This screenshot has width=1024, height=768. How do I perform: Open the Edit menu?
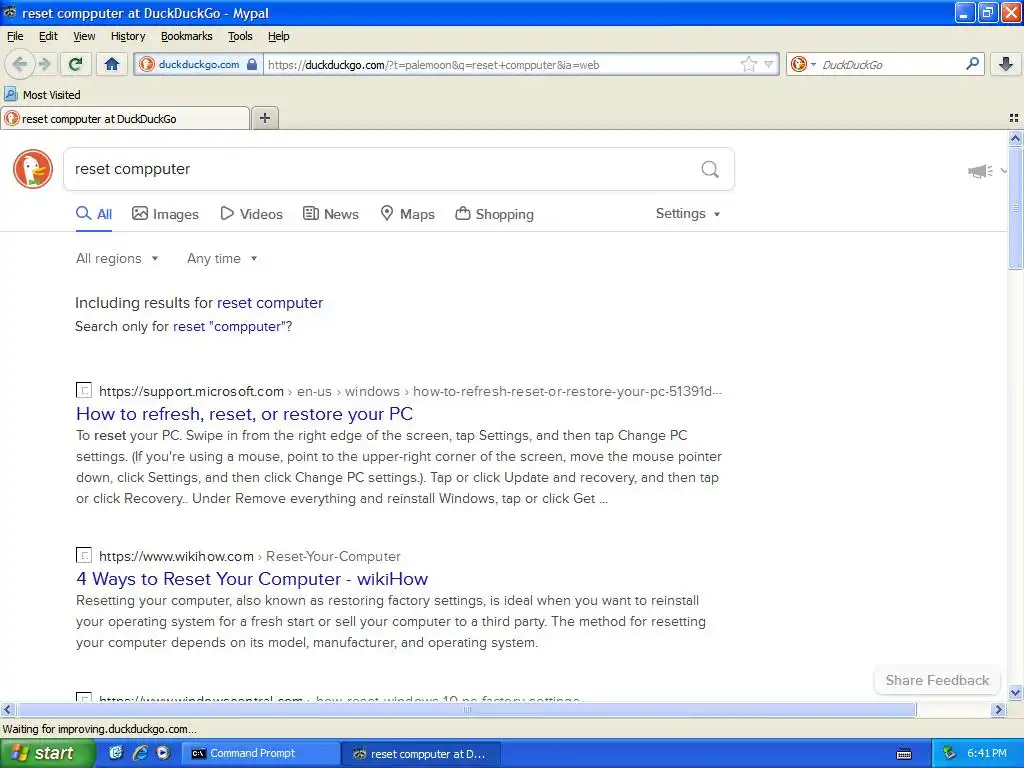click(x=48, y=36)
